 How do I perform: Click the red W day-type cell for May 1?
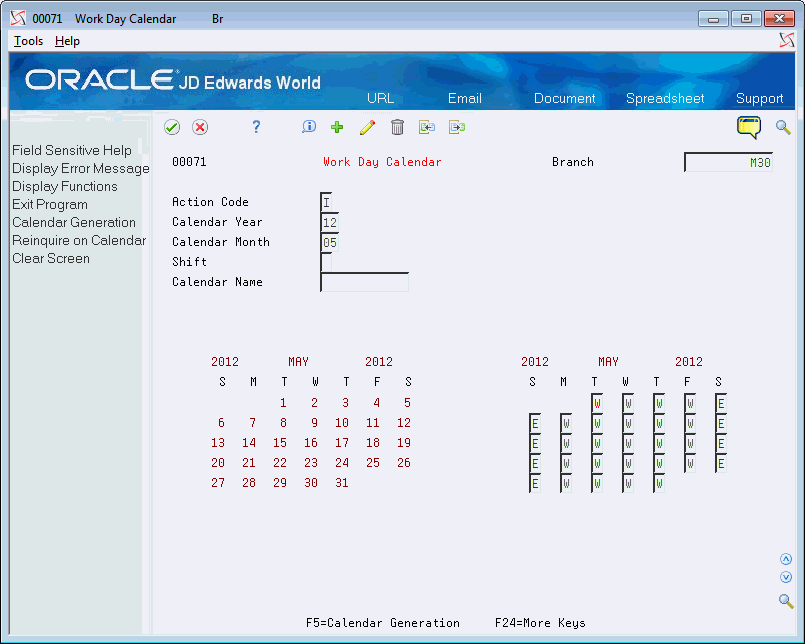(x=597, y=403)
